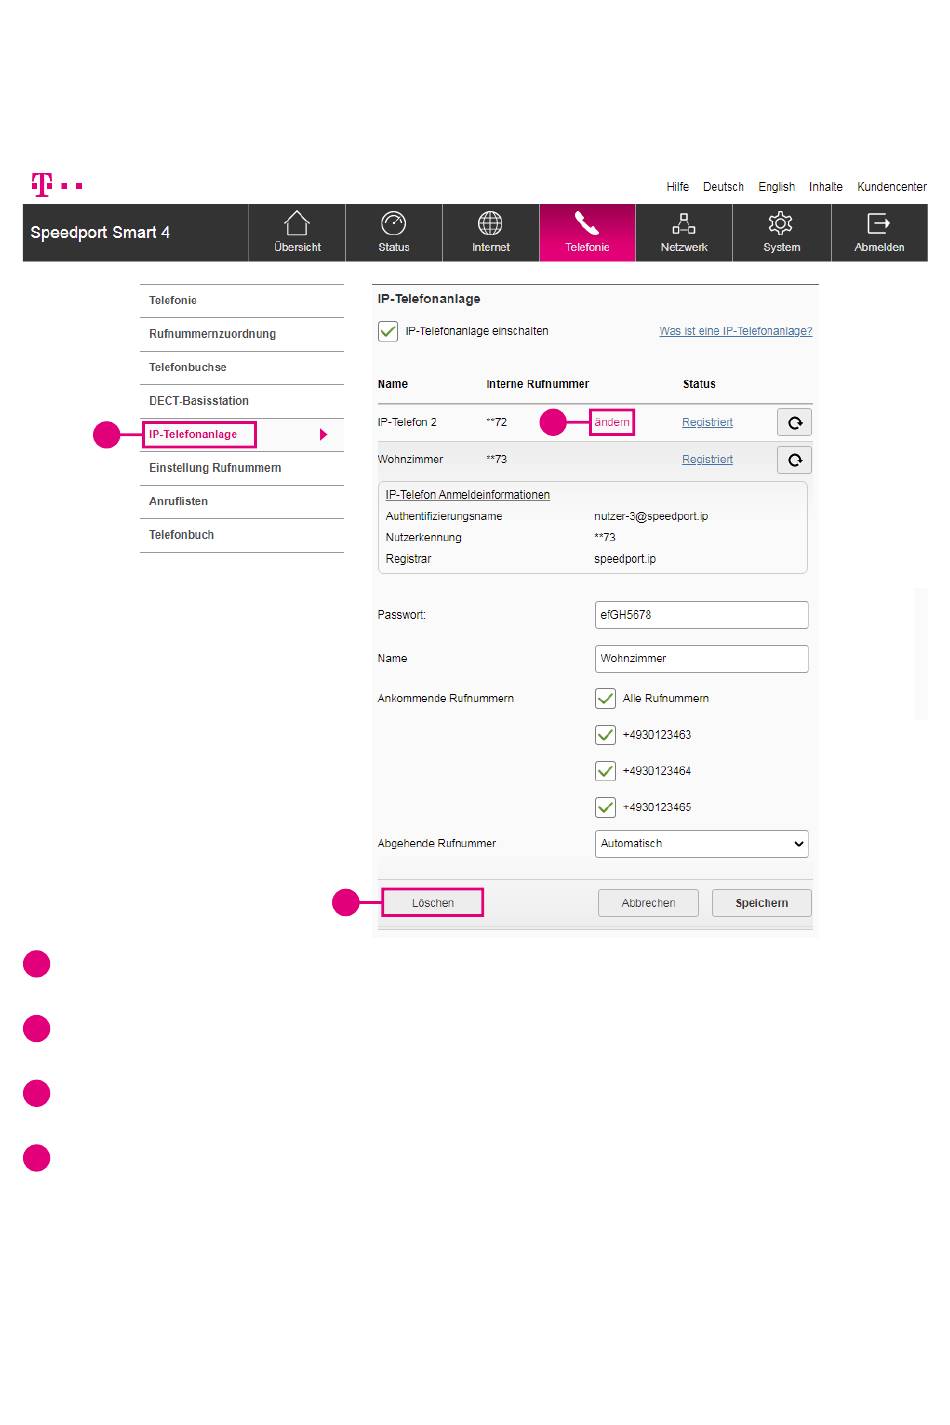Image resolution: width=950 pixels, height=1425 pixels.
Task: Click the Speichern button
Action: pyautogui.click(x=762, y=903)
